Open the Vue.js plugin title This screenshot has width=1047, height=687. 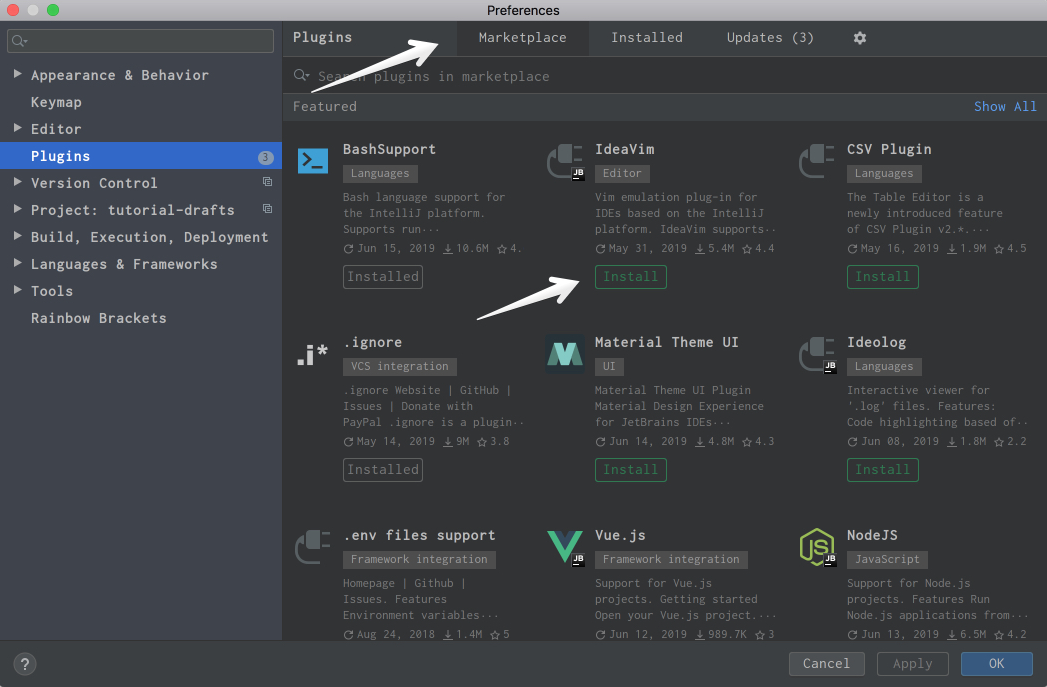(x=620, y=535)
